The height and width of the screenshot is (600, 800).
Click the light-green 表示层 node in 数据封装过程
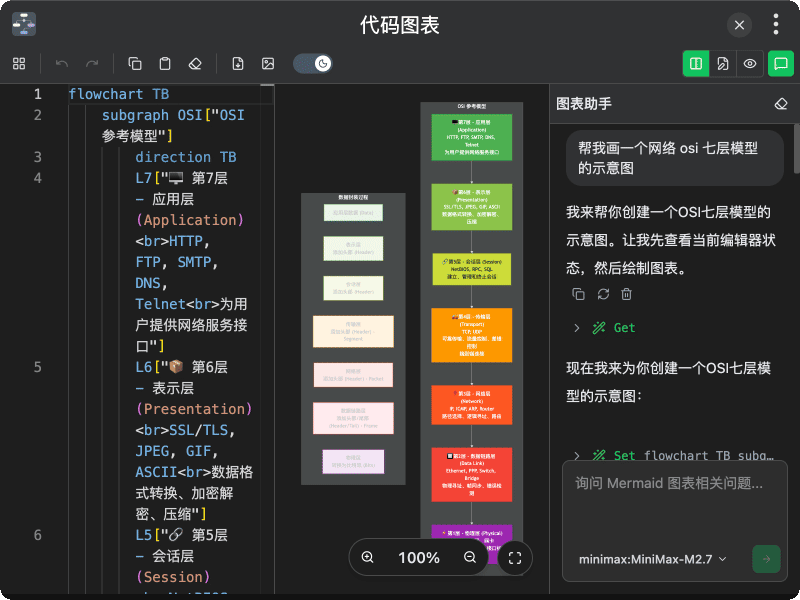(353, 248)
